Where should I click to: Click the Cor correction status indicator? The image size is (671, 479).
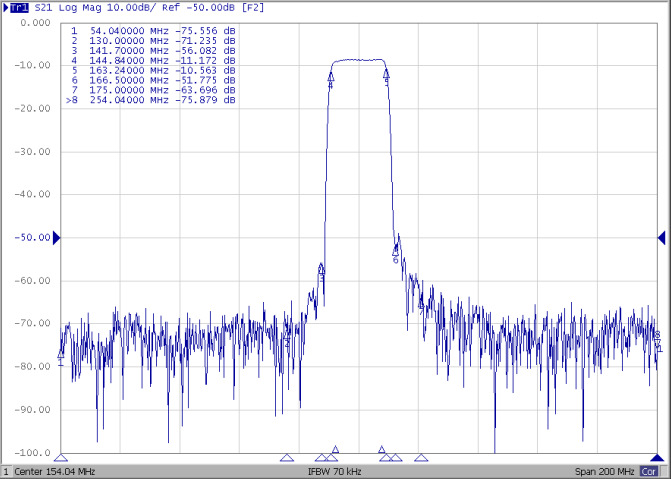[649, 471]
